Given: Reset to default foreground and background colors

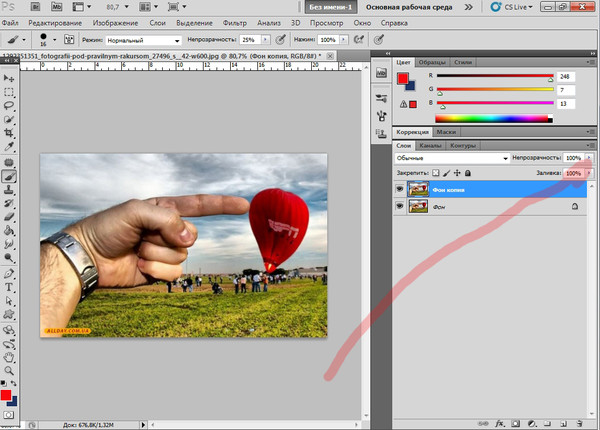Looking at the screenshot, I should point(3,383).
